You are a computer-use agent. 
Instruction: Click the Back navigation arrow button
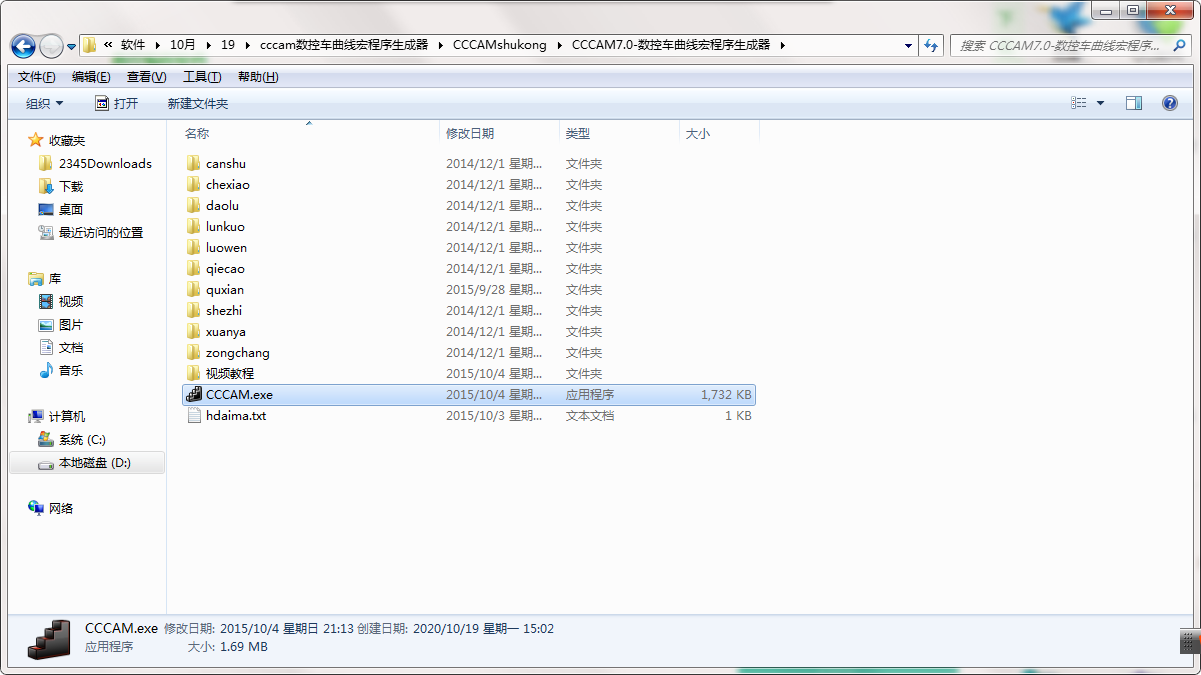[x=23, y=46]
